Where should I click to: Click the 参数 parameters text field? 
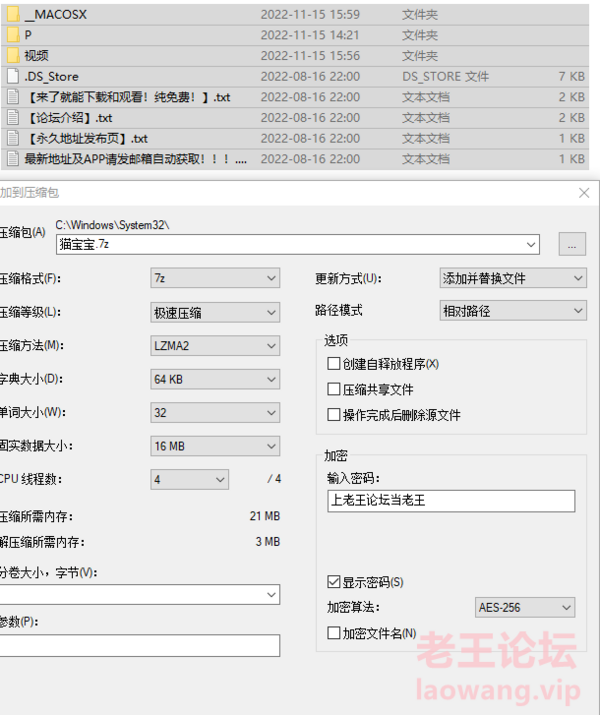(139, 646)
